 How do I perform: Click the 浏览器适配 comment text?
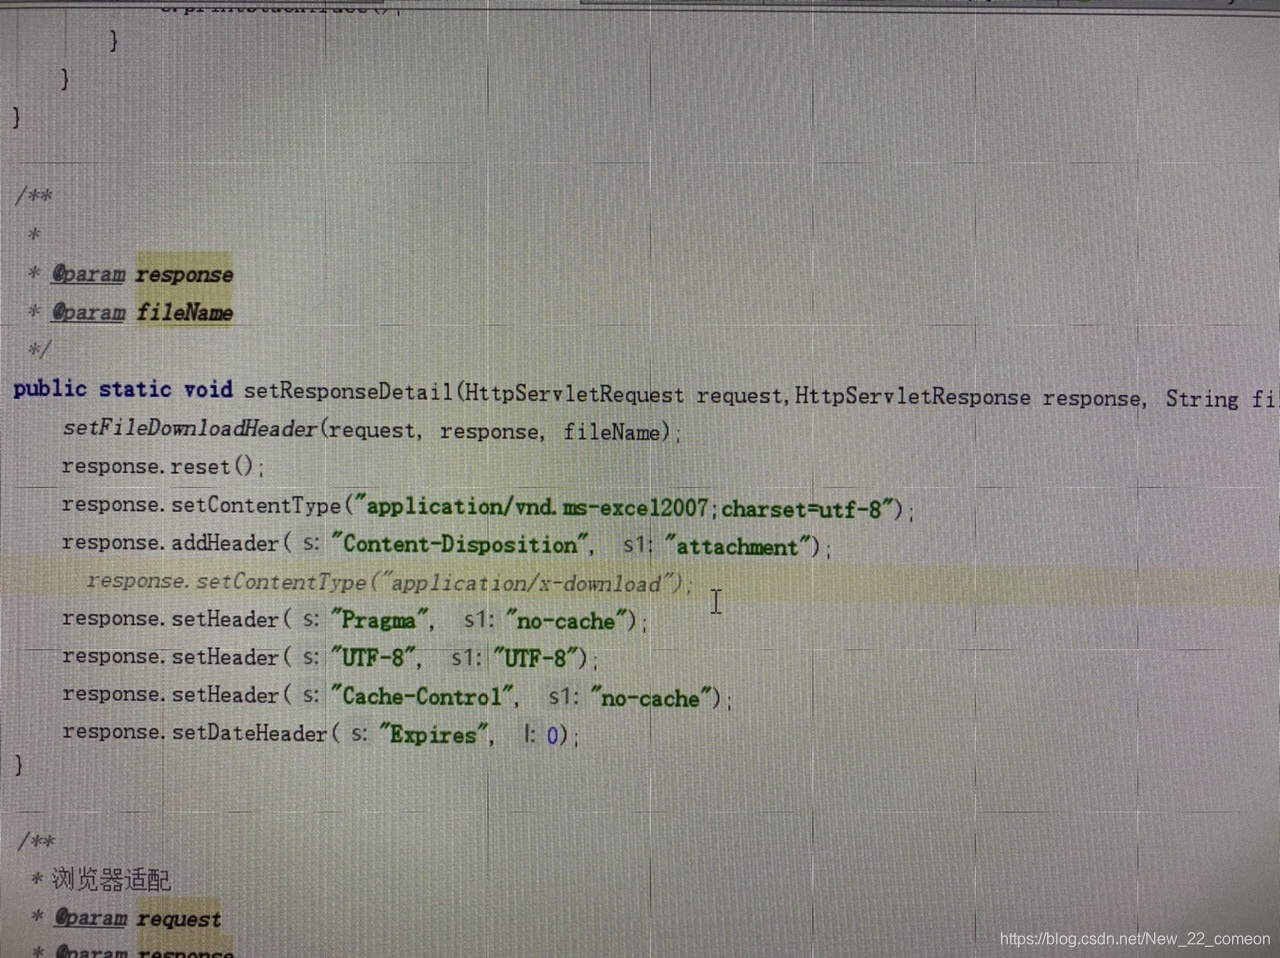(x=112, y=880)
